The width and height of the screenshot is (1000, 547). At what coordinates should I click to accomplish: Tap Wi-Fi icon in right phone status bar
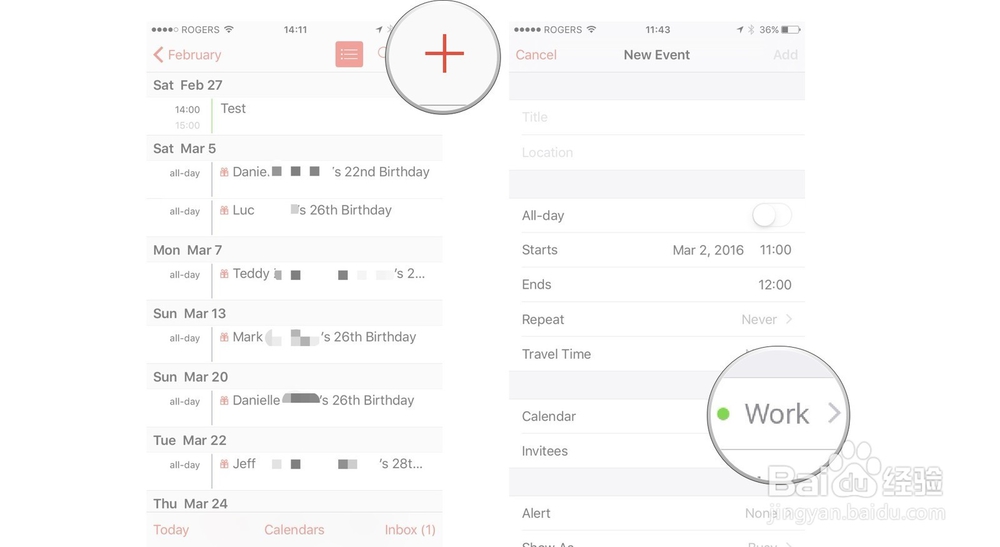[x=591, y=29]
